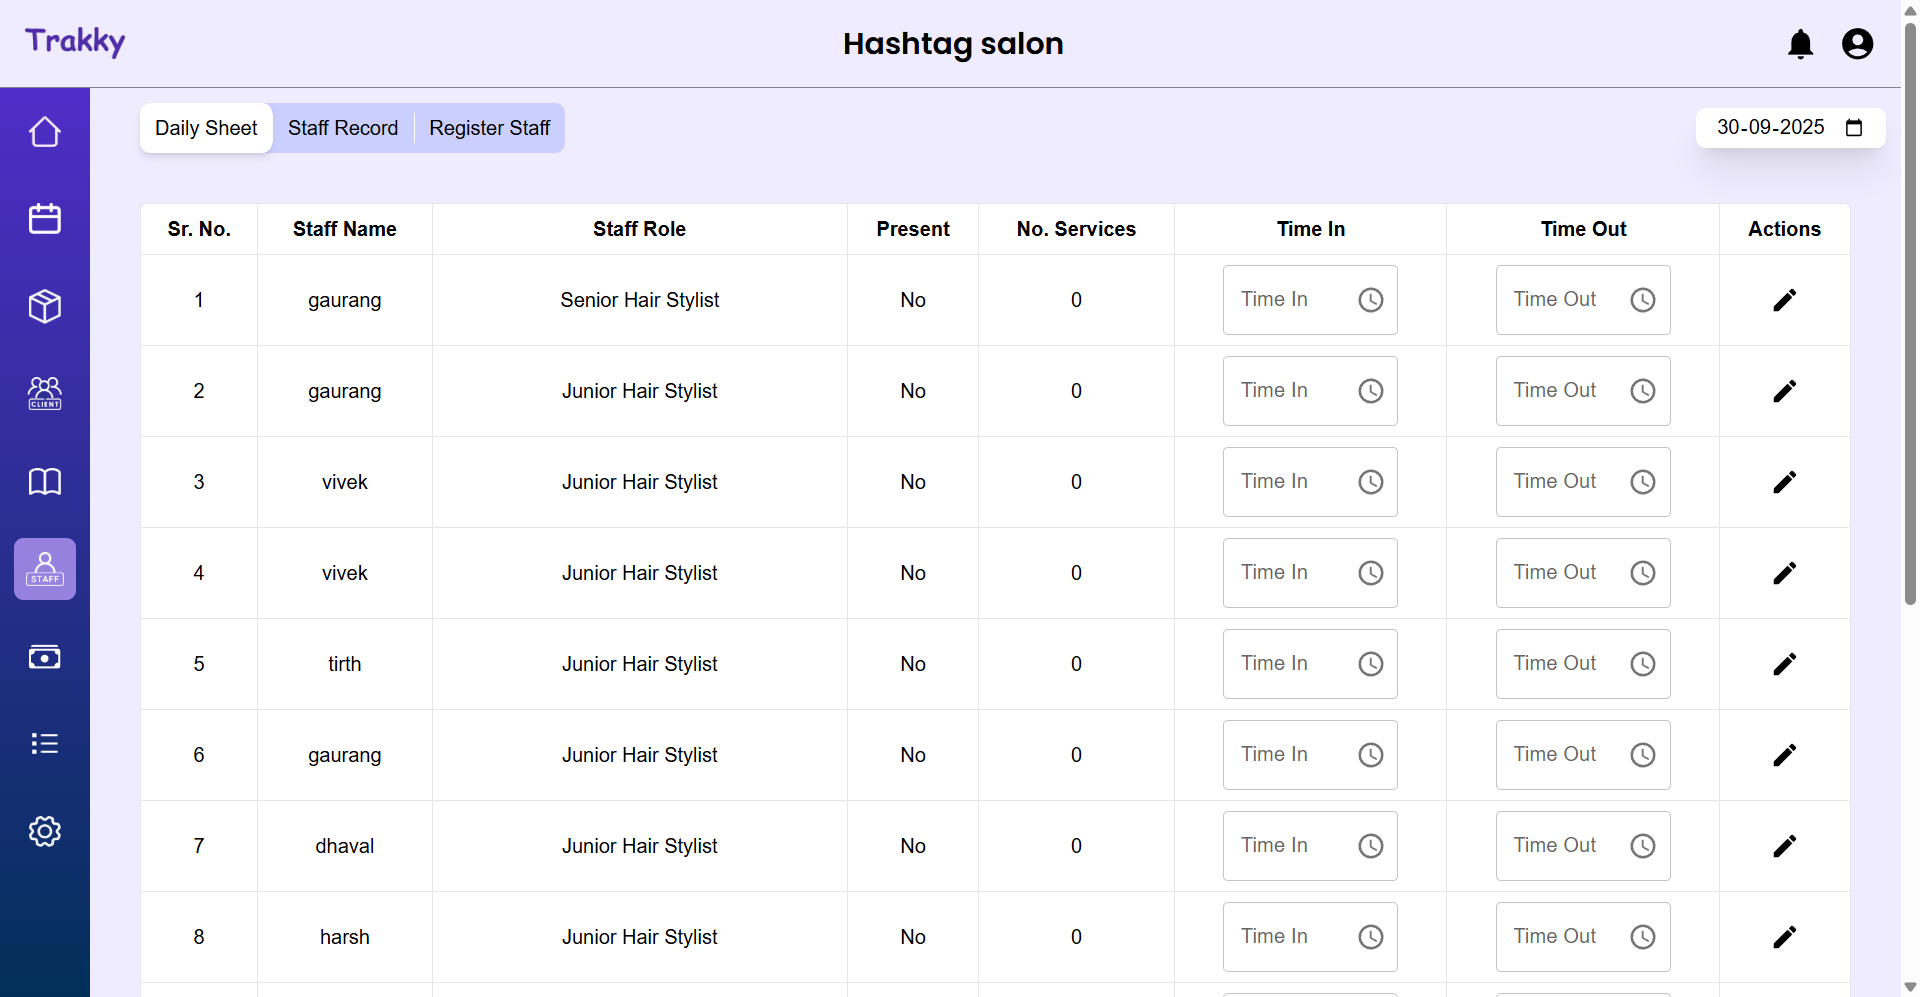This screenshot has height=997, width=1920.
Task: Open the box inventory sidebar icon
Action: pyautogui.click(x=45, y=306)
